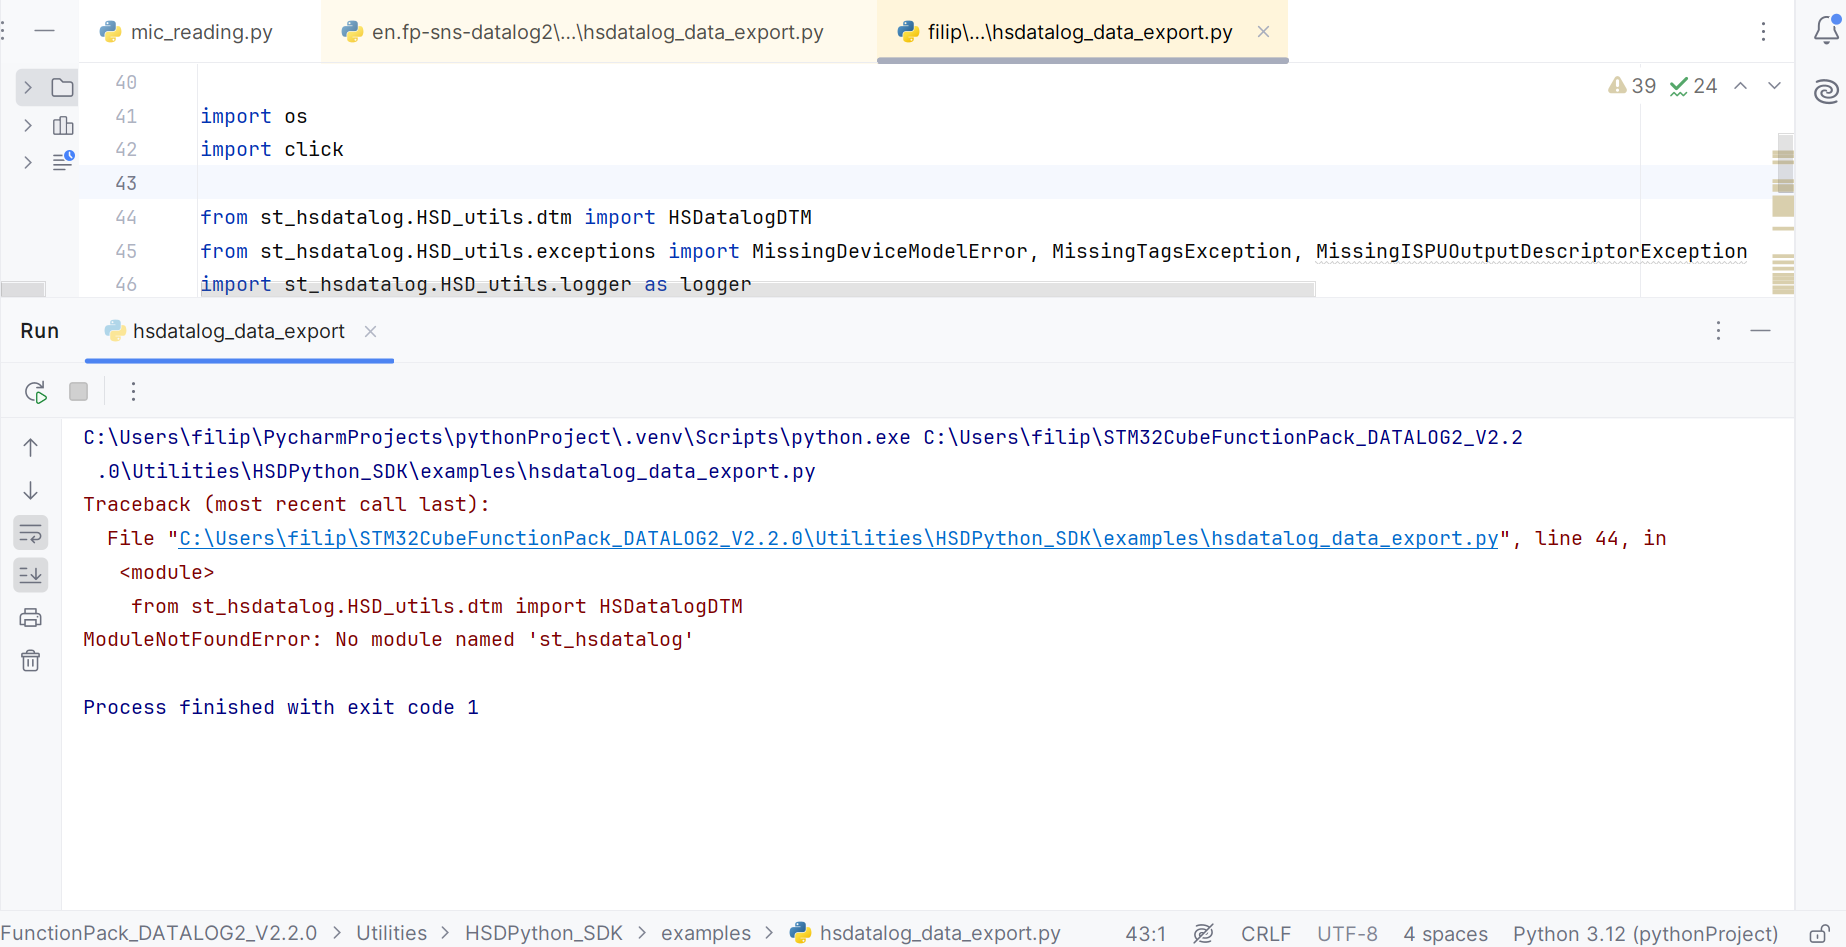Open the traceback file path link
The image size is (1846, 947).
coord(837,538)
